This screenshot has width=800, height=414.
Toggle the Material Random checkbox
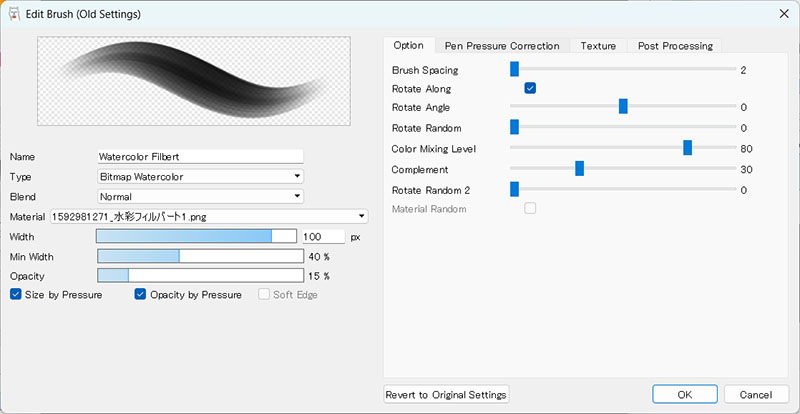530,208
